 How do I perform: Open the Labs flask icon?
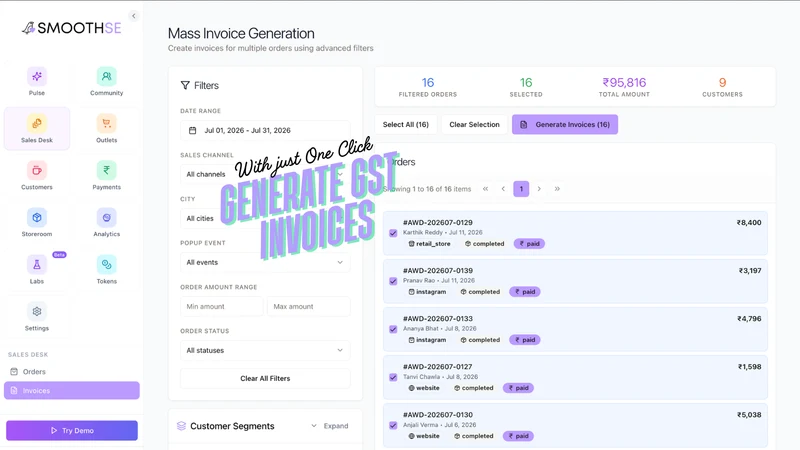coord(37,264)
